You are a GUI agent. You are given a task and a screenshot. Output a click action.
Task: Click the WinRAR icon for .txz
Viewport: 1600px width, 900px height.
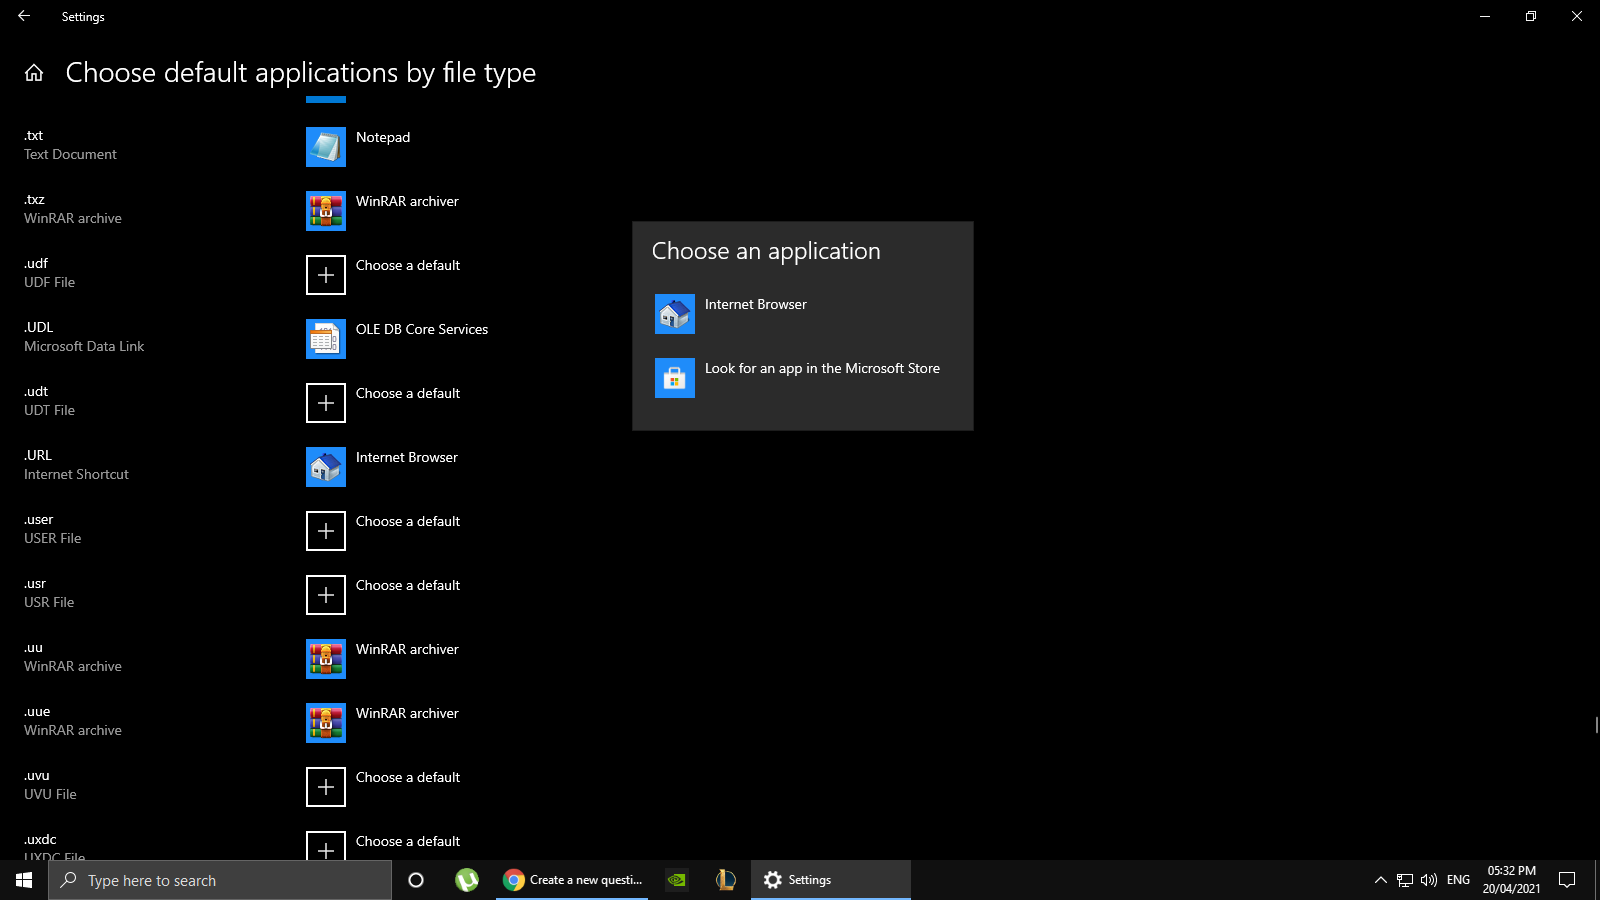coord(326,211)
